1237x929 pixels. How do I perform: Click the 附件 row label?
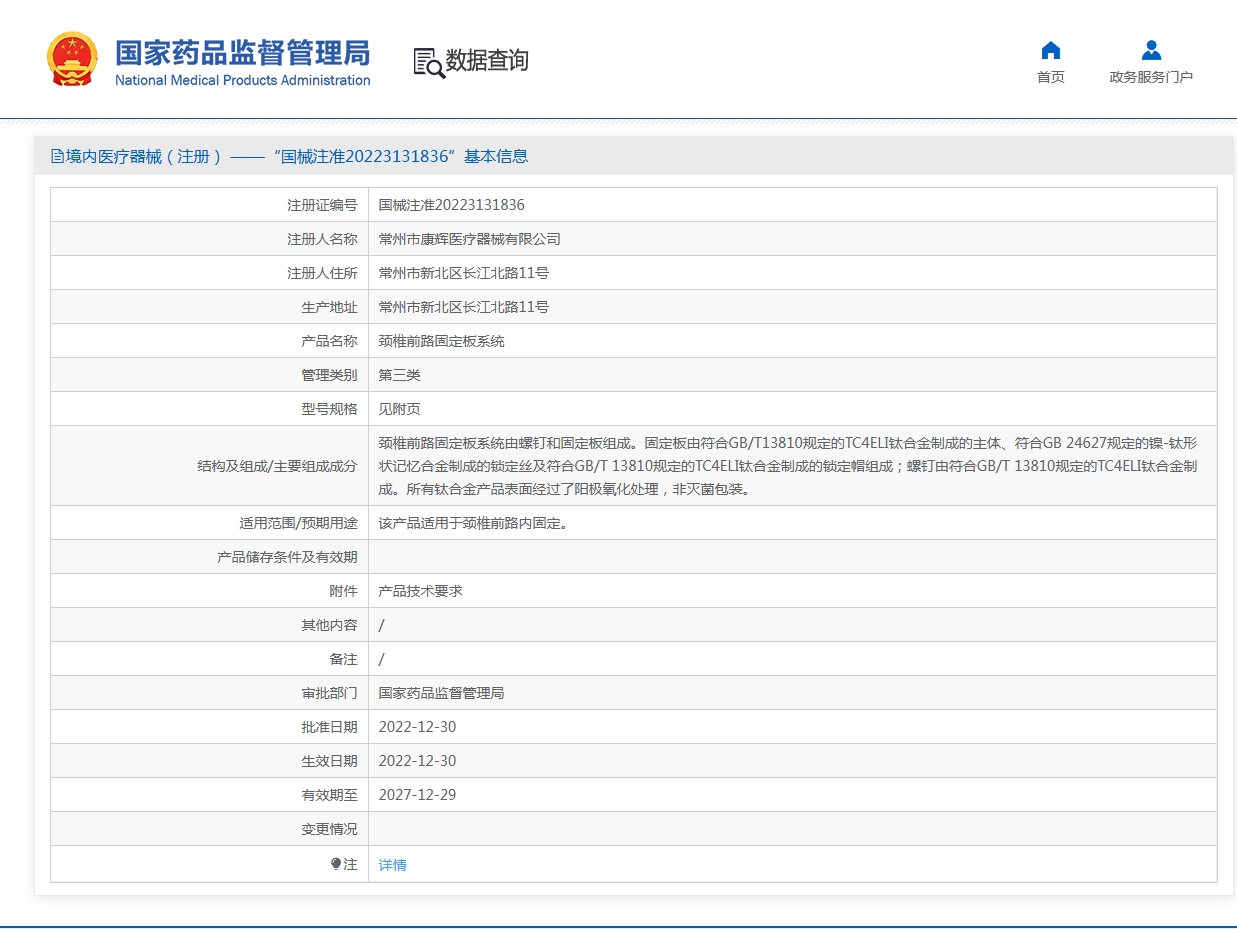click(x=343, y=591)
